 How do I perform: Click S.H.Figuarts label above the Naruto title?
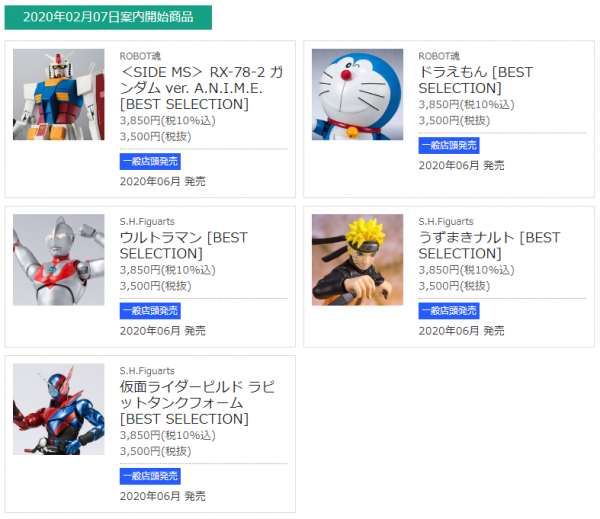coord(446,222)
